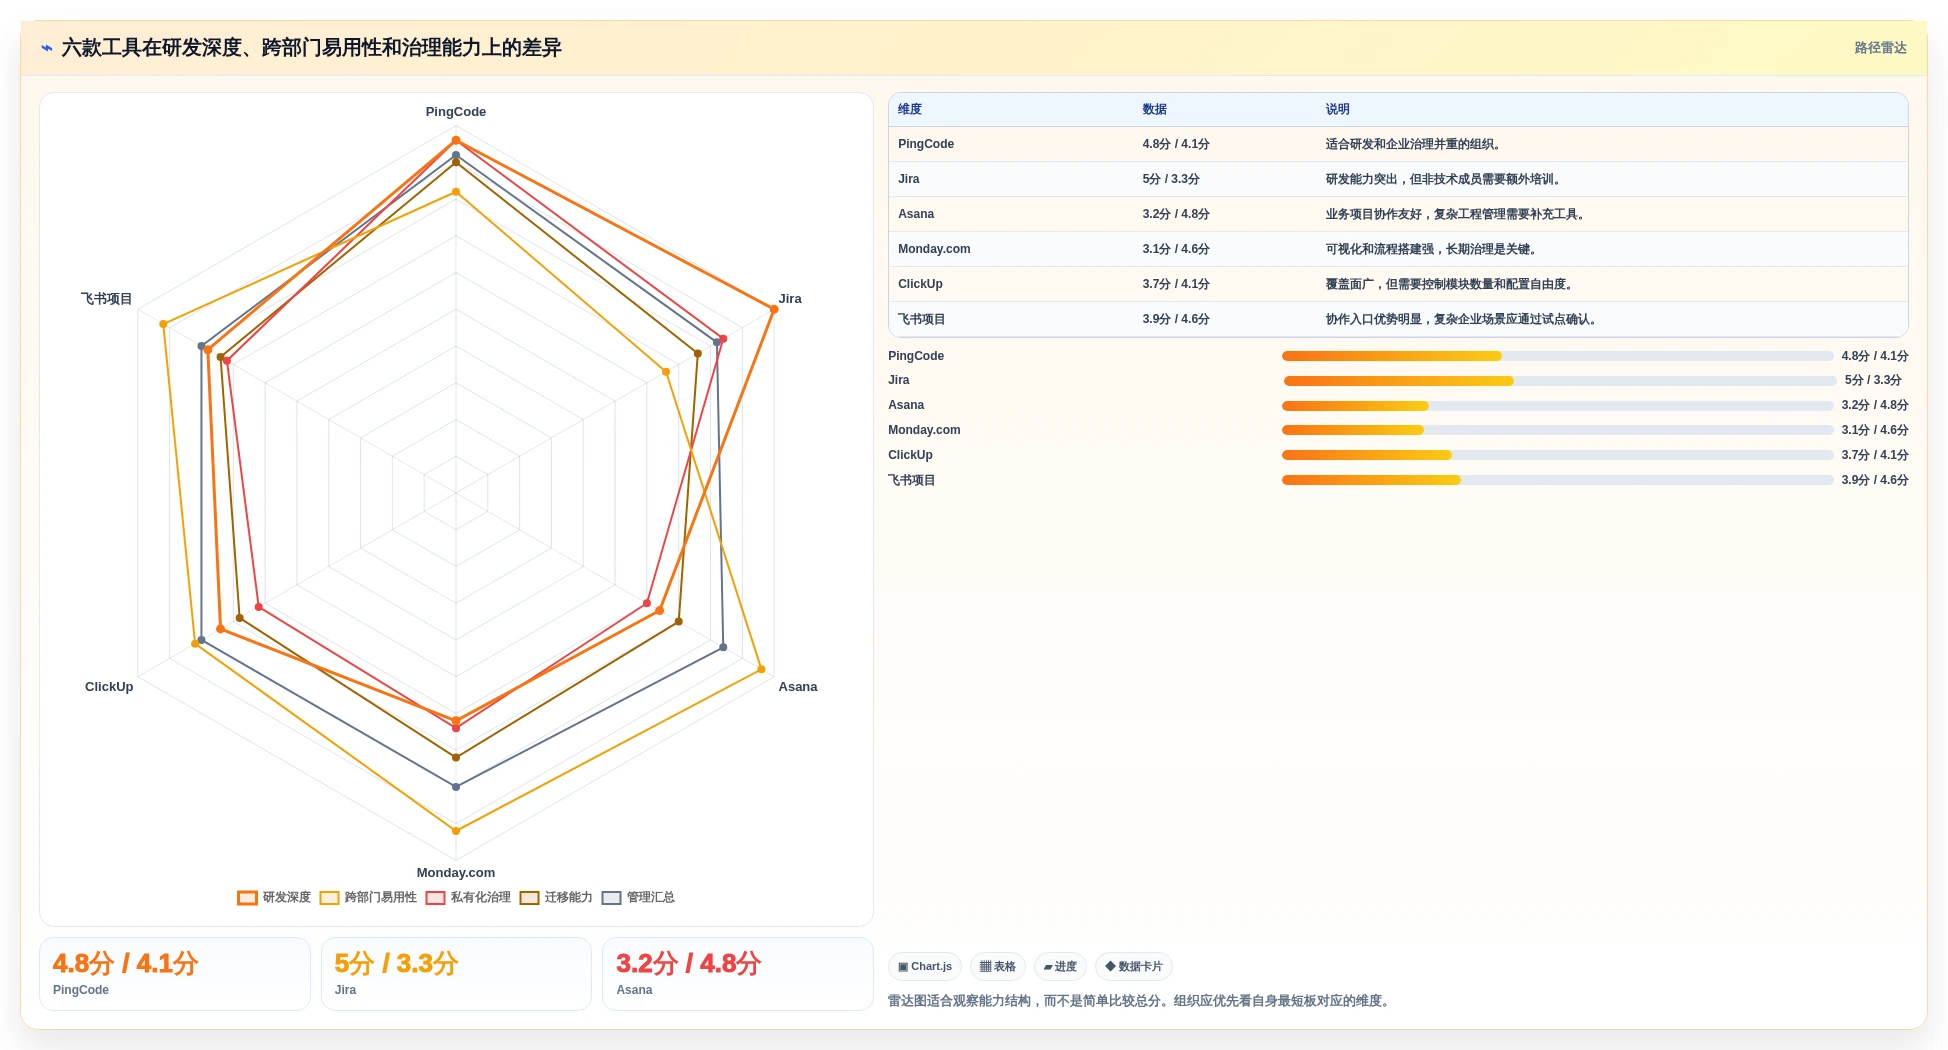
Task: Click the 飞书项目 radar axis label
Action: pyautogui.click(x=107, y=299)
